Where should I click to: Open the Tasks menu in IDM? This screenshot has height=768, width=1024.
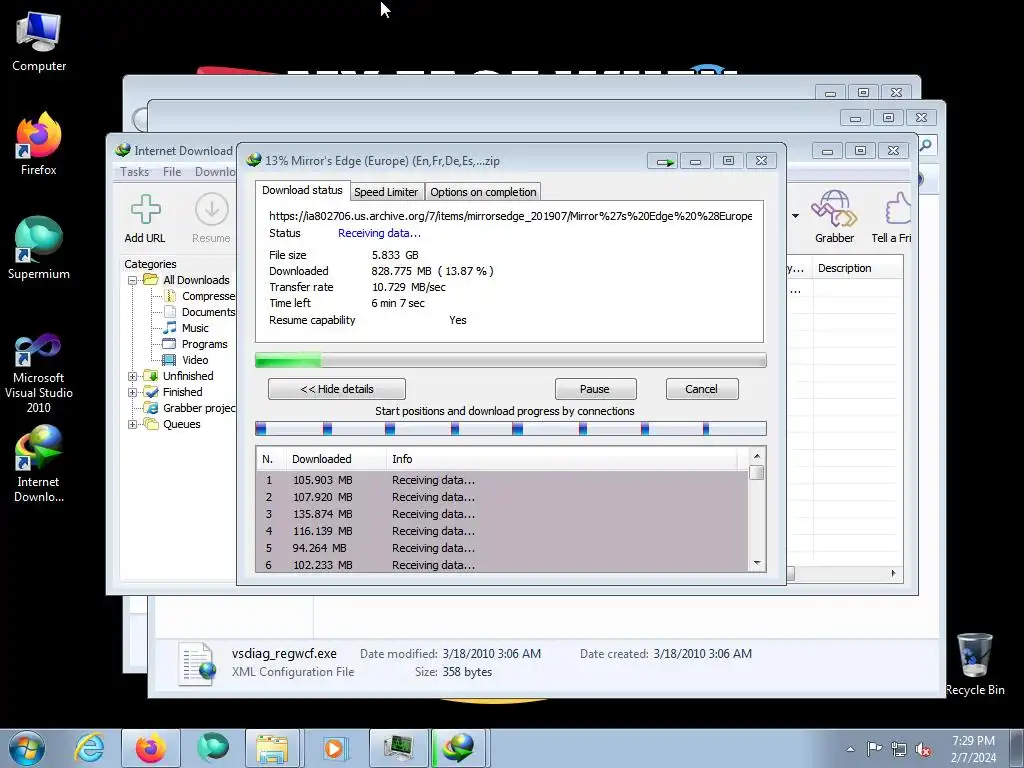coord(135,172)
